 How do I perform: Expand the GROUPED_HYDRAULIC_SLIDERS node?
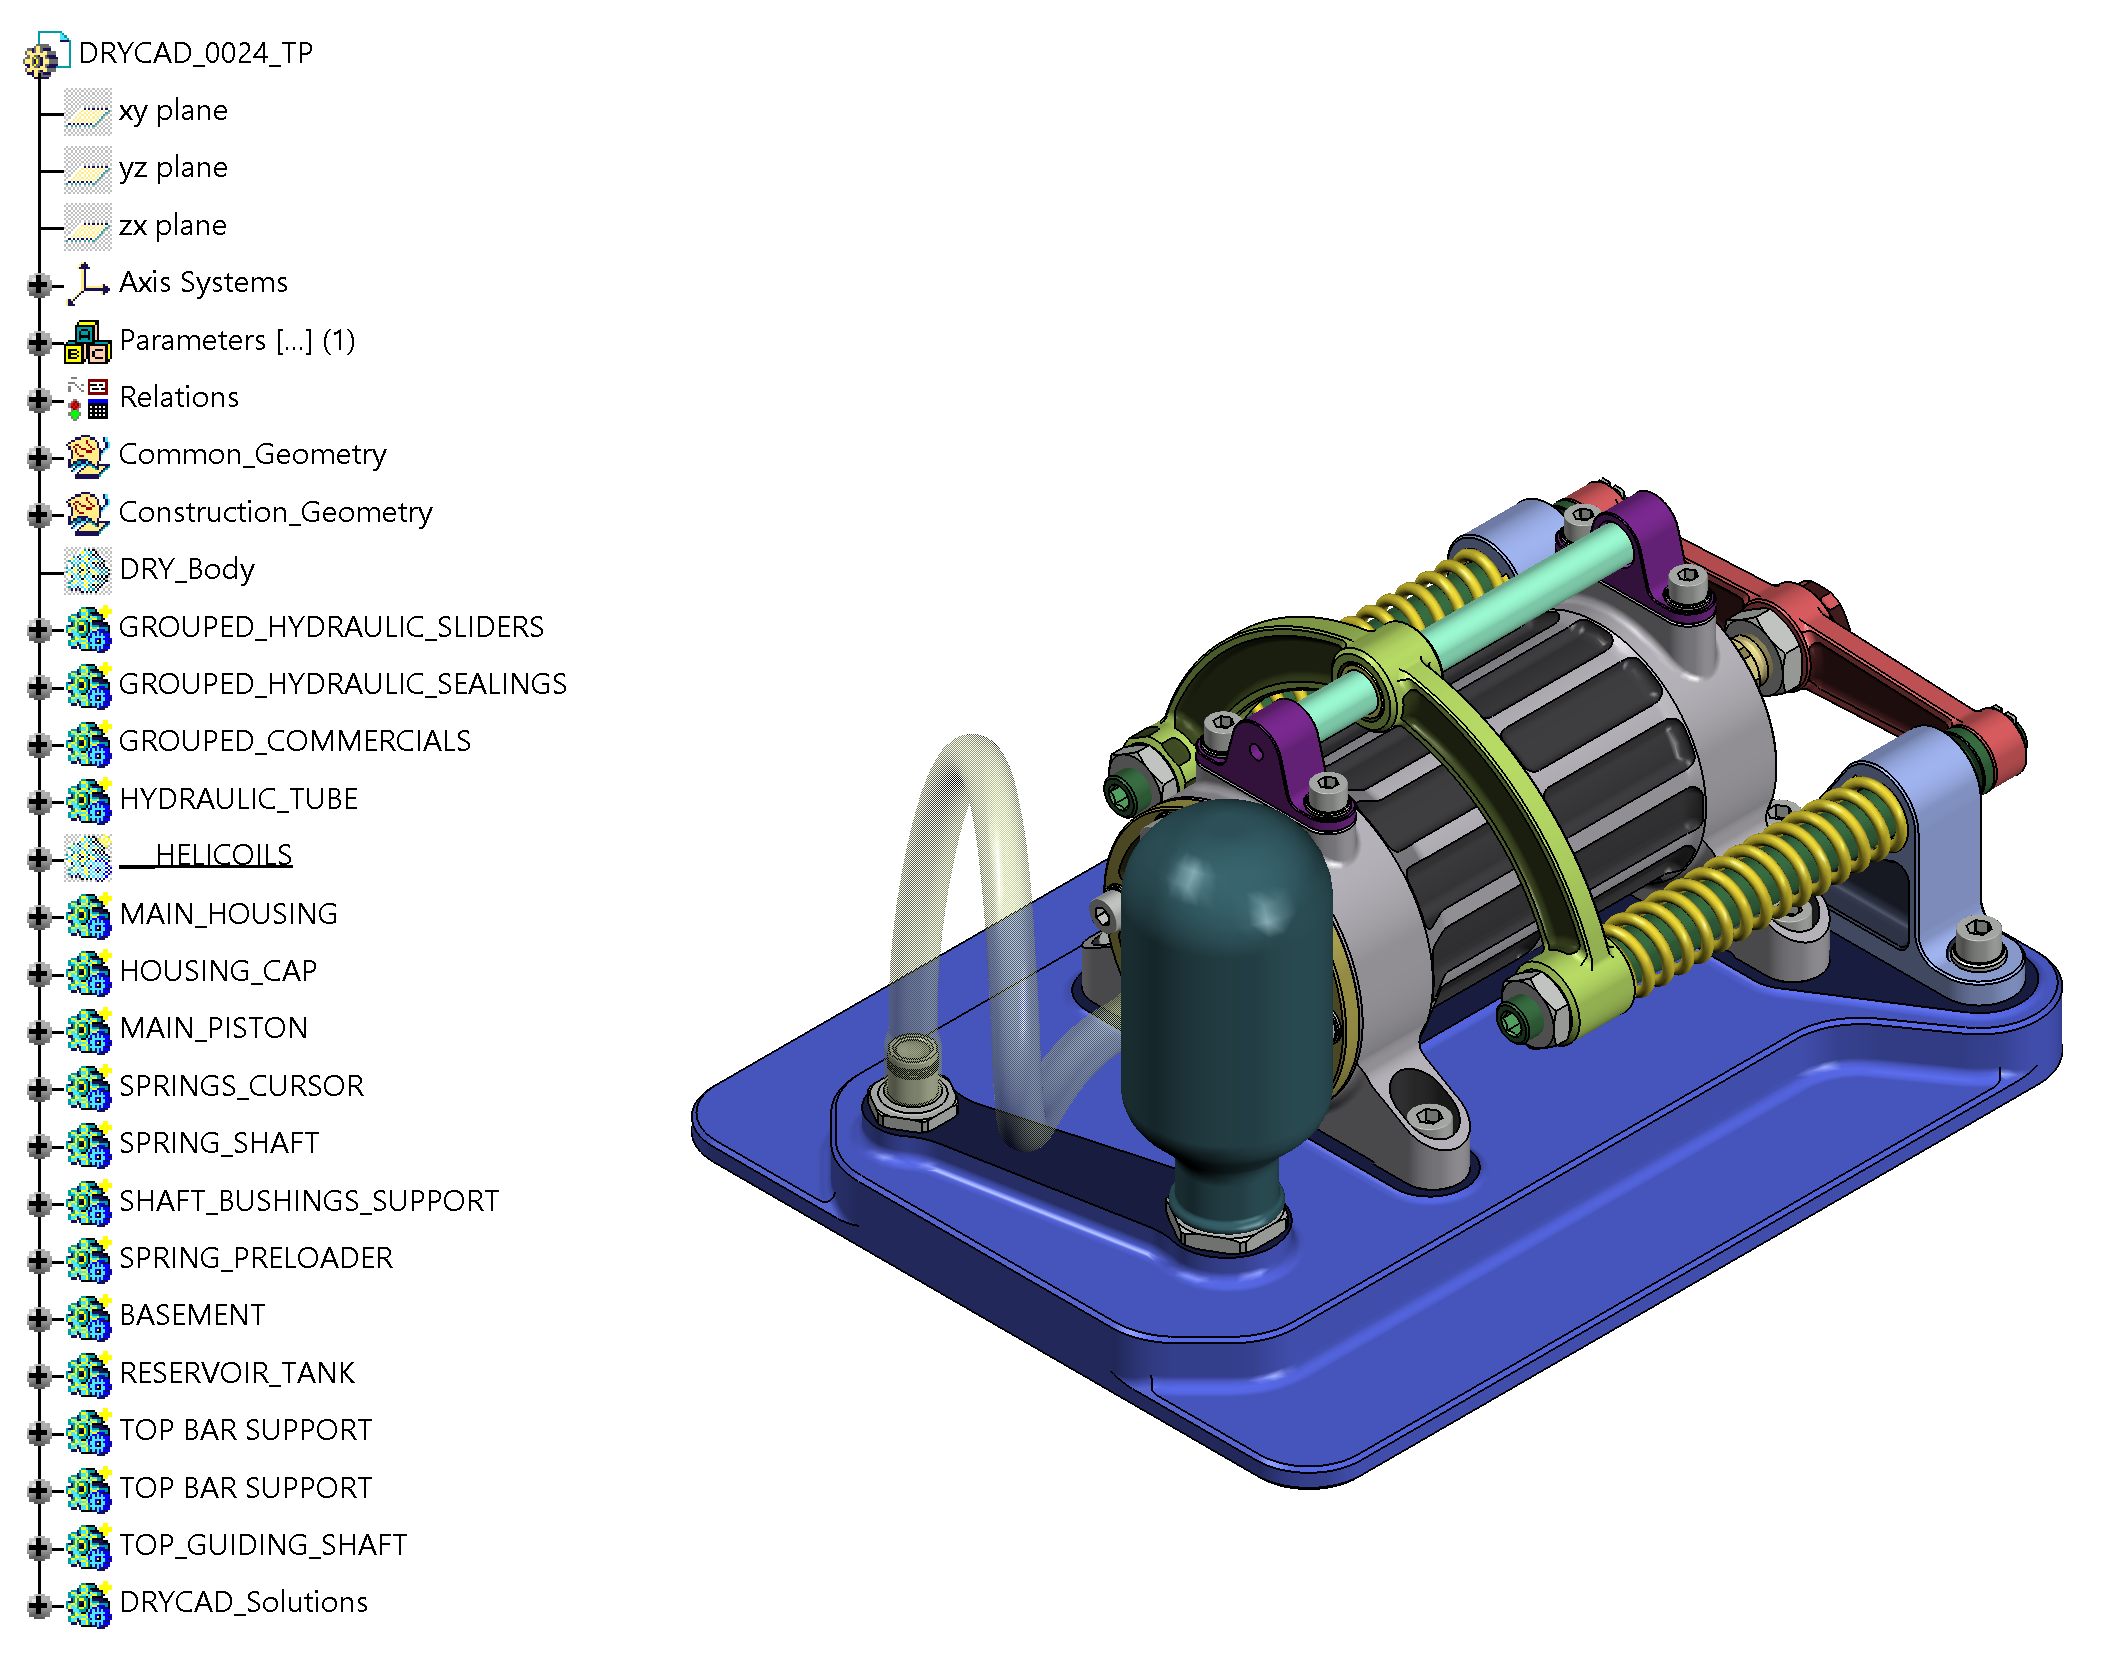(x=38, y=629)
